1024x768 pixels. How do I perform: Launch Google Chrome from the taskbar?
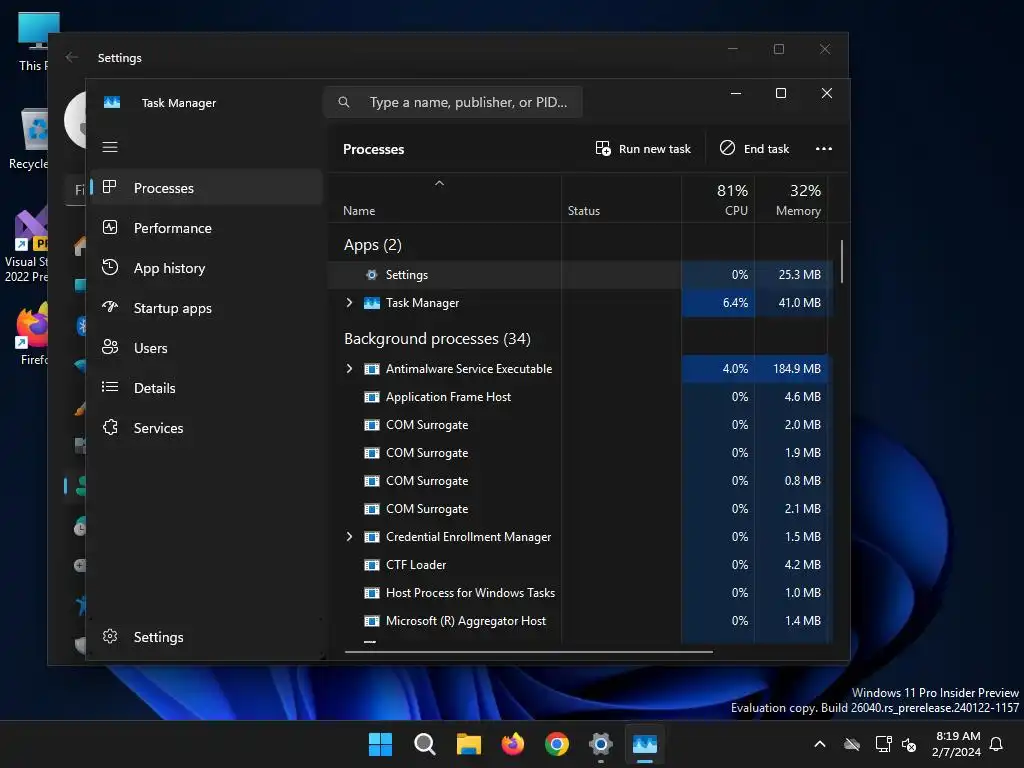[556, 744]
